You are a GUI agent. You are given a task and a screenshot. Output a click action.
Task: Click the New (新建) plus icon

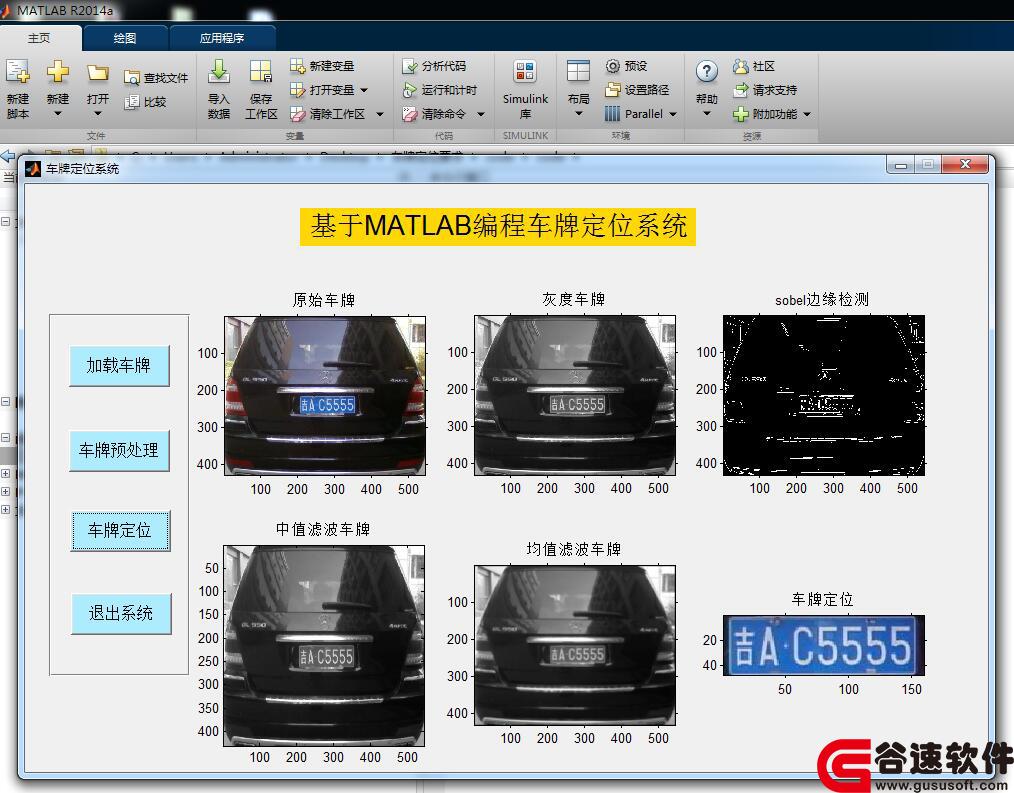[x=58, y=71]
